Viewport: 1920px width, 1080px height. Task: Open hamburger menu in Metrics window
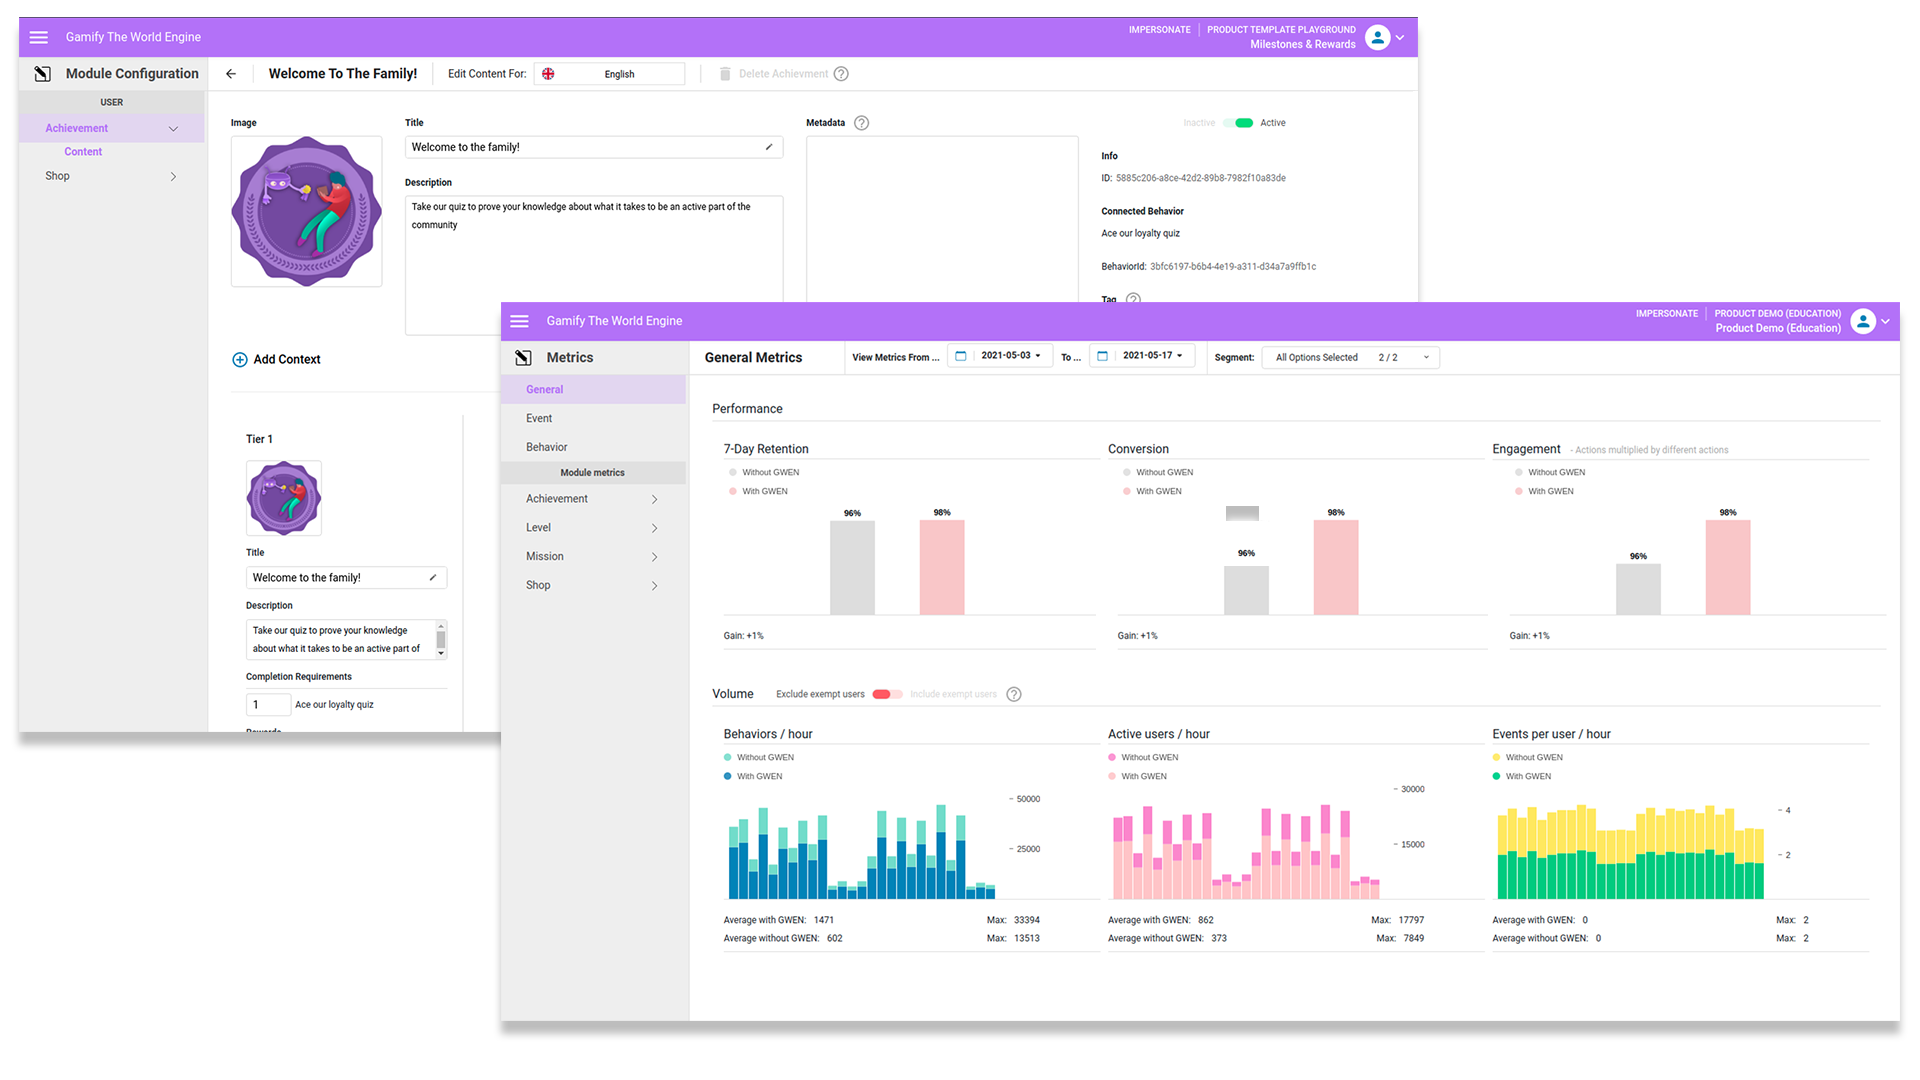(x=519, y=321)
